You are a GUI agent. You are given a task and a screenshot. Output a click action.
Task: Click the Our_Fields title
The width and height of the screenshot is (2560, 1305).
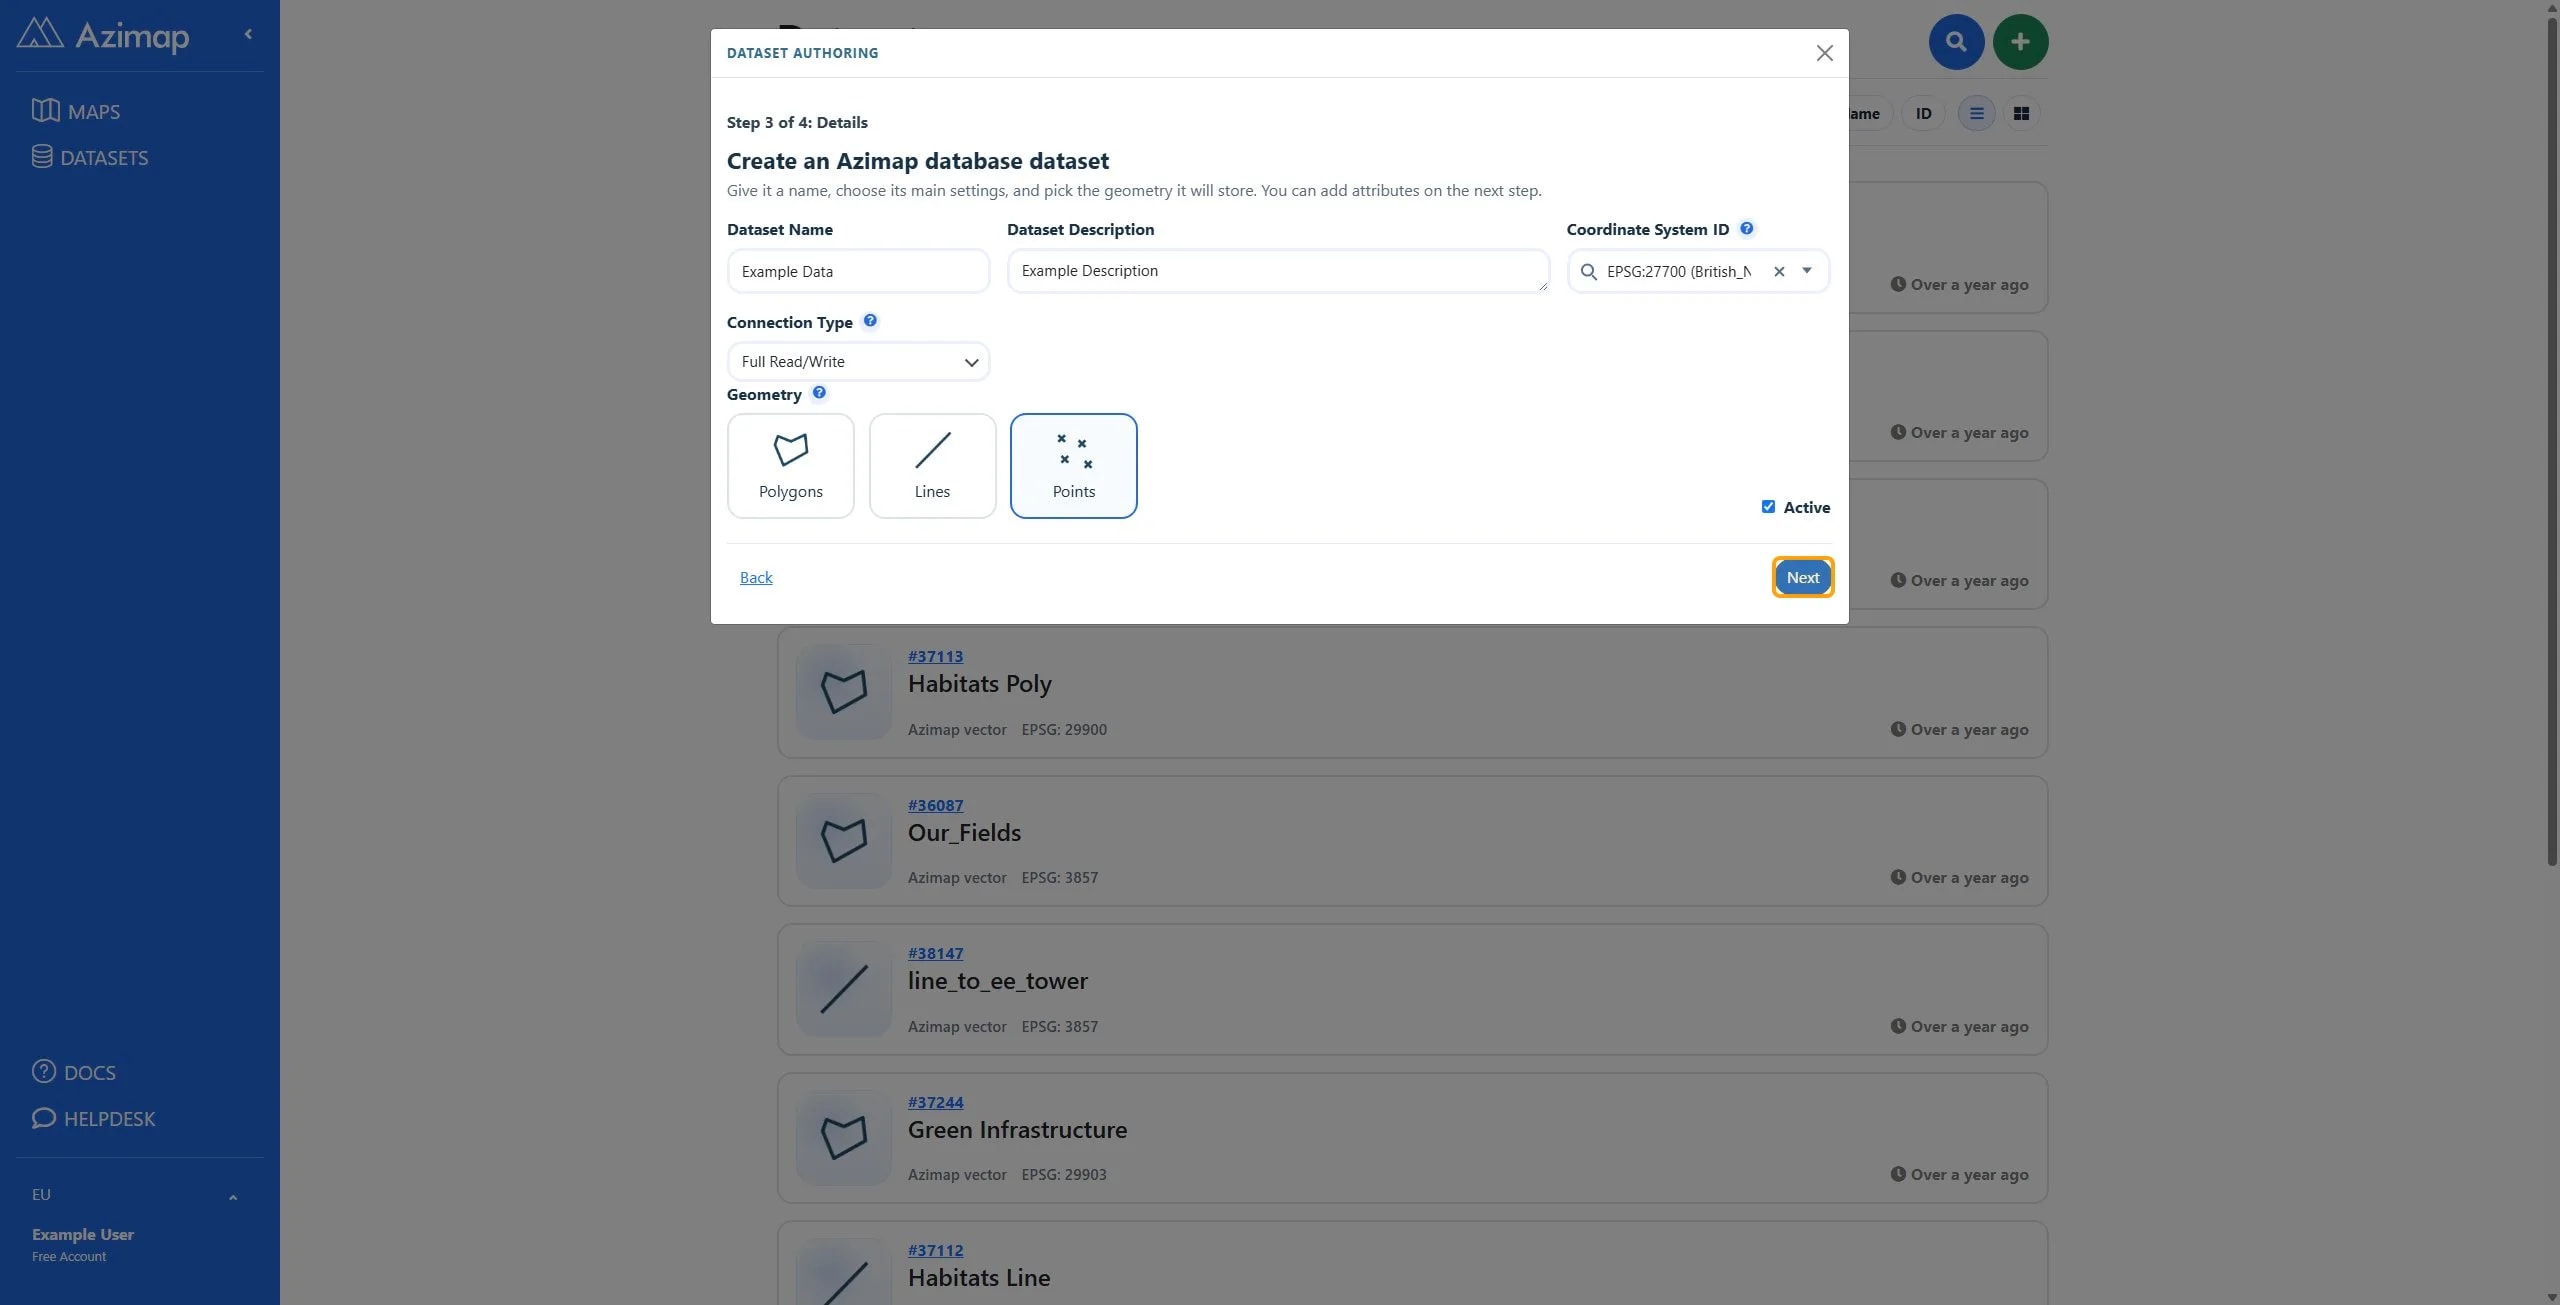[x=964, y=833]
